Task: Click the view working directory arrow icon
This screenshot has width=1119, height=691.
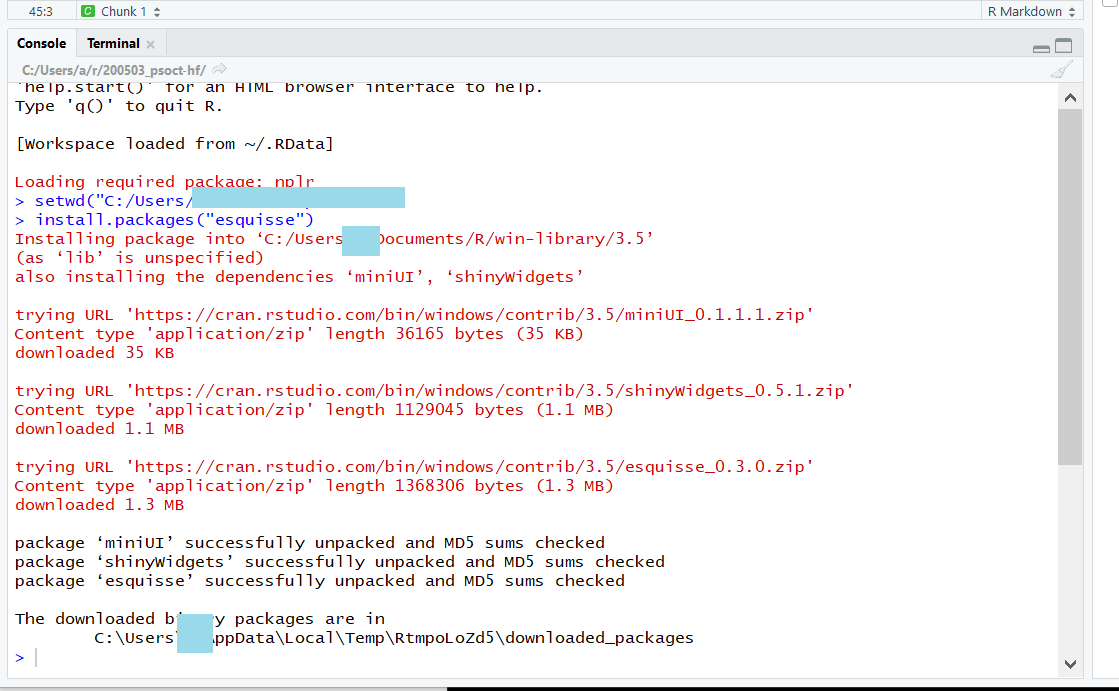Action: (x=219, y=69)
